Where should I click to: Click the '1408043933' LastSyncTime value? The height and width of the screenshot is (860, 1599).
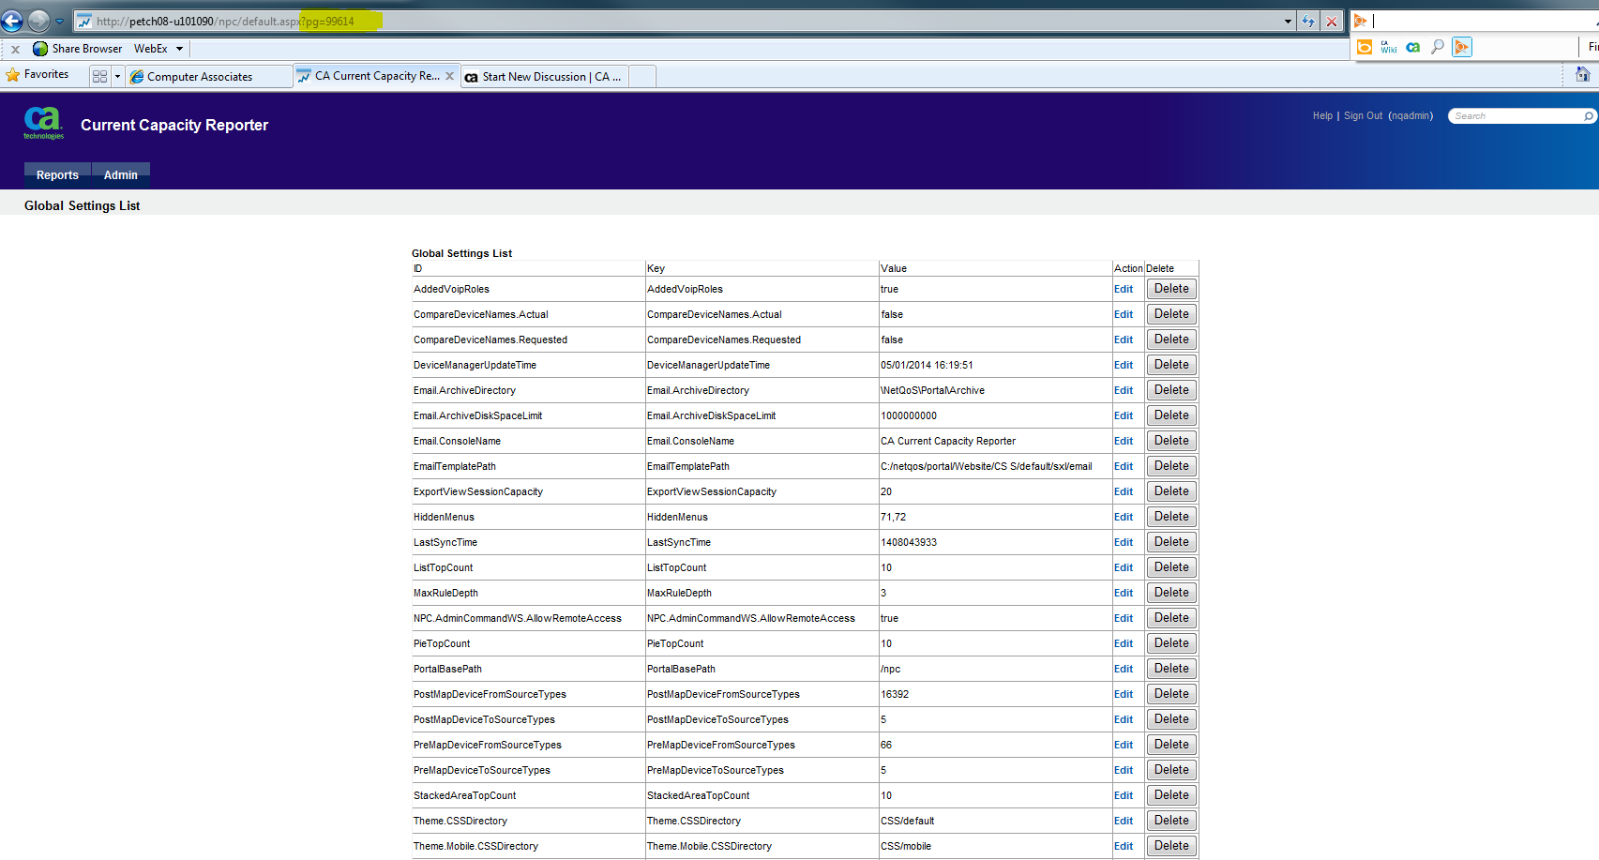(x=908, y=542)
